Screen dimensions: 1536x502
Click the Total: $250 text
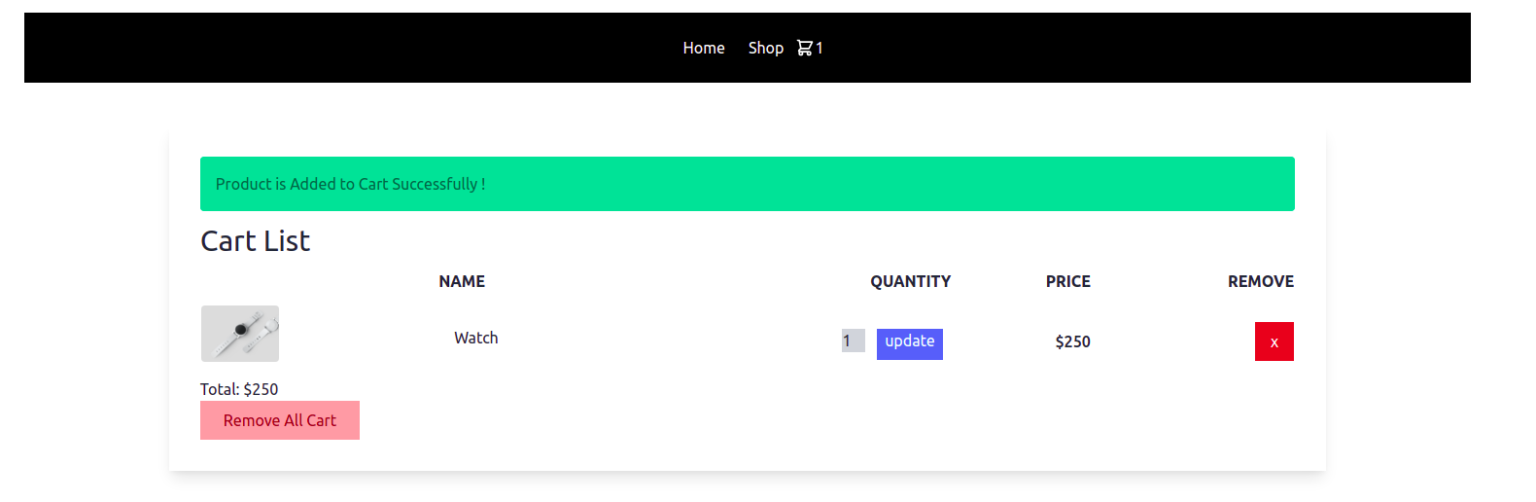[x=239, y=389]
